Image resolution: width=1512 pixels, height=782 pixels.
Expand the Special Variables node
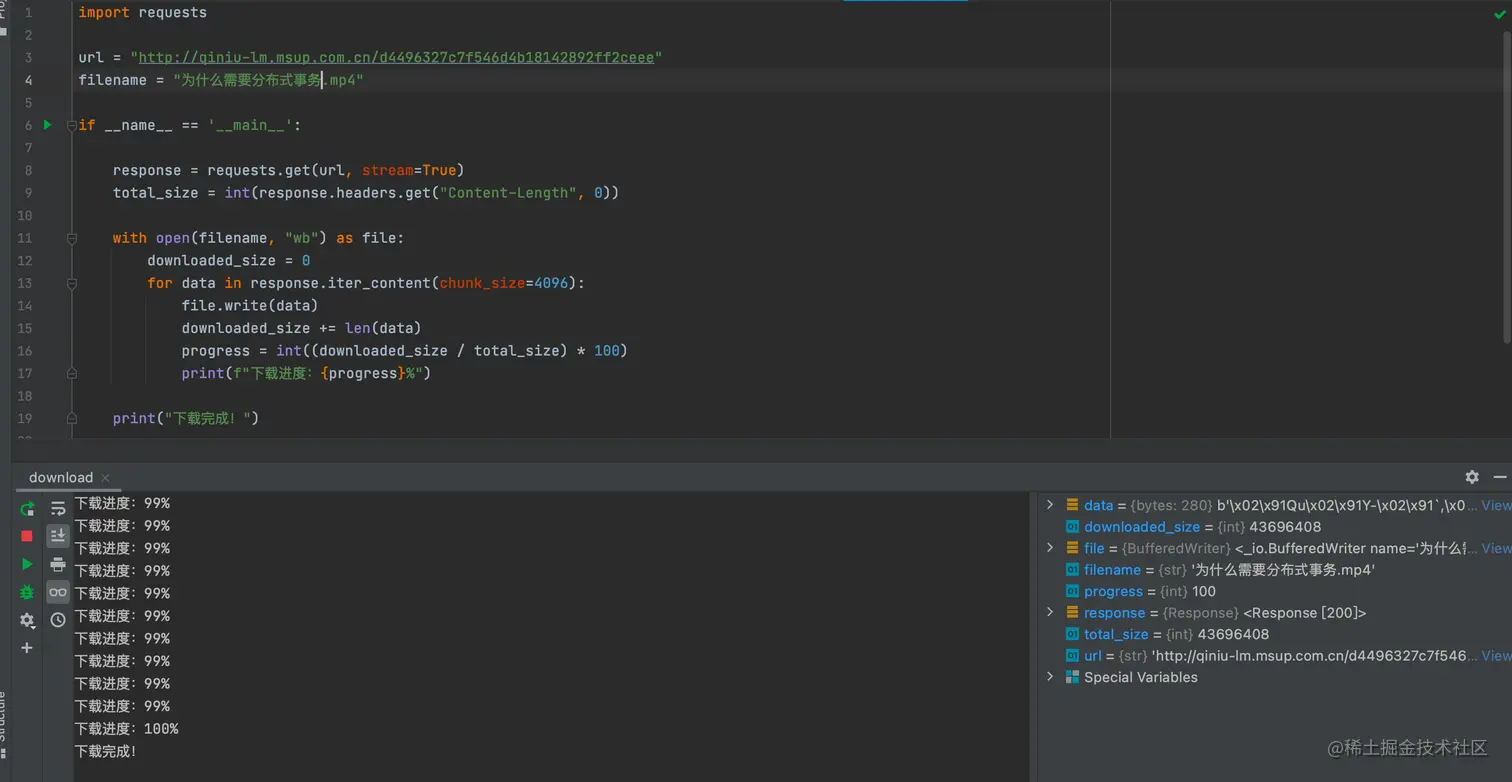tap(1050, 677)
